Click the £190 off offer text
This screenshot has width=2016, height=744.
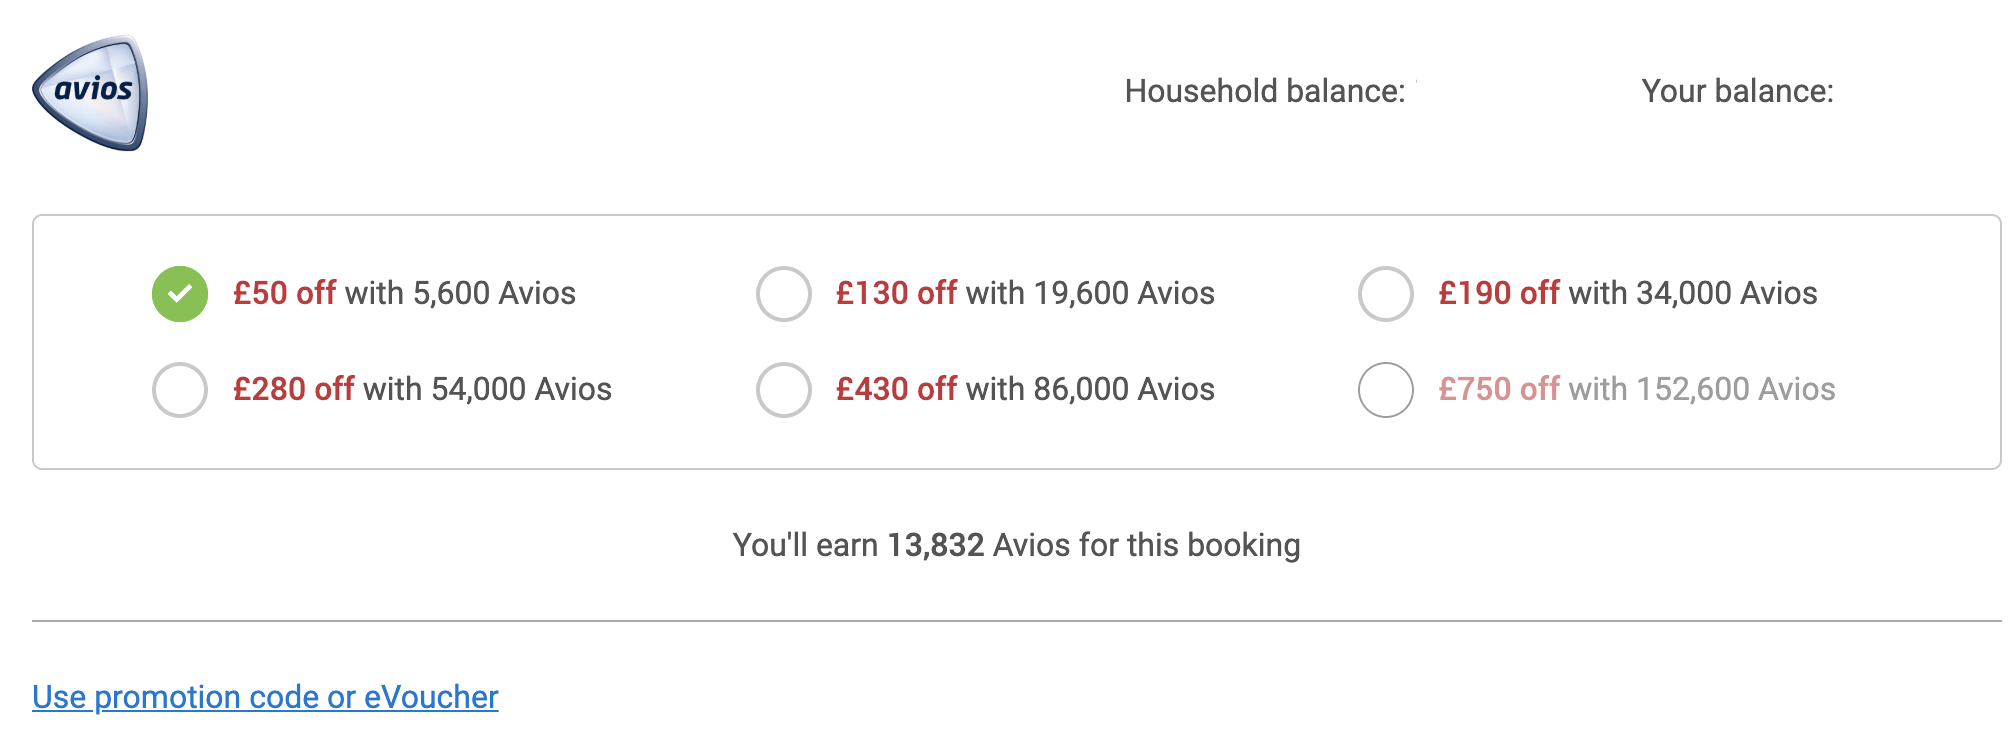tap(1500, 293)
